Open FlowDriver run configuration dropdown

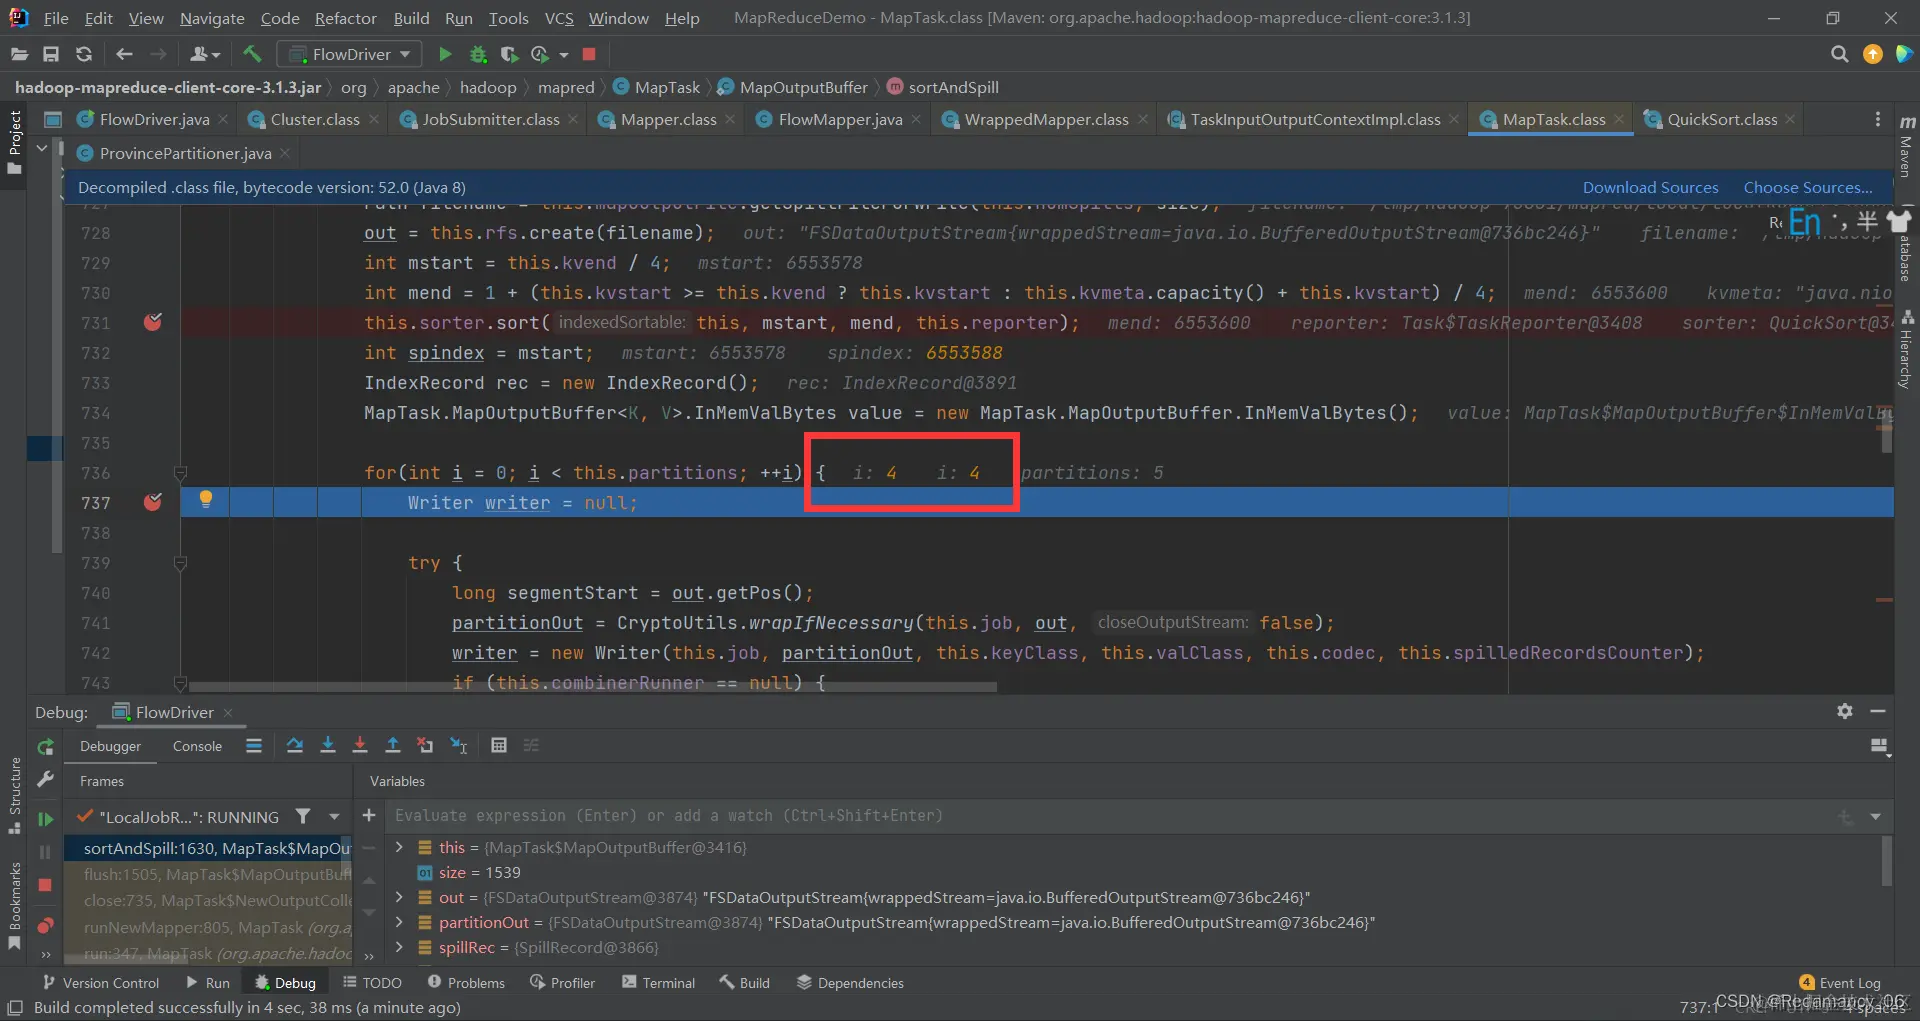coord(349,54)
